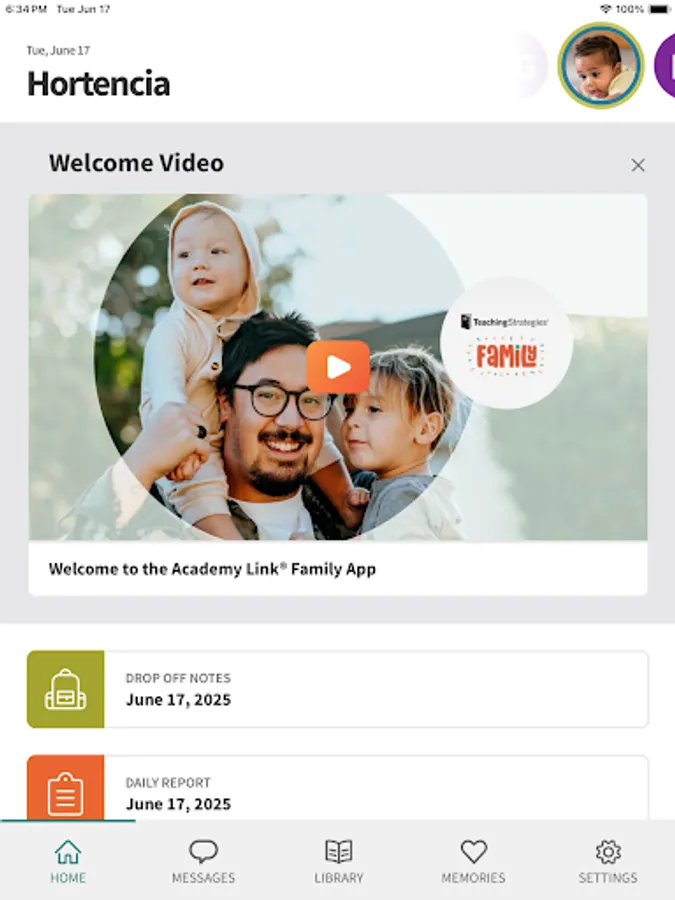The height and width of the screenshot is (900, 675).
Task: Select the child profile photo avatar
Action: pos(601,65)
